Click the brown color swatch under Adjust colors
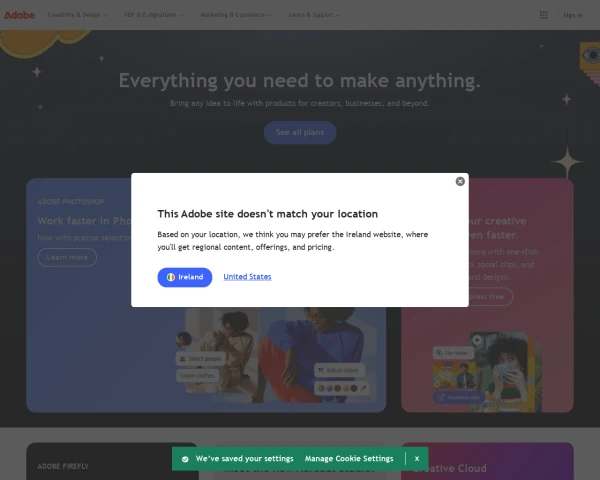This screenshot has width=600, height=480. click(x=338, y=389)
